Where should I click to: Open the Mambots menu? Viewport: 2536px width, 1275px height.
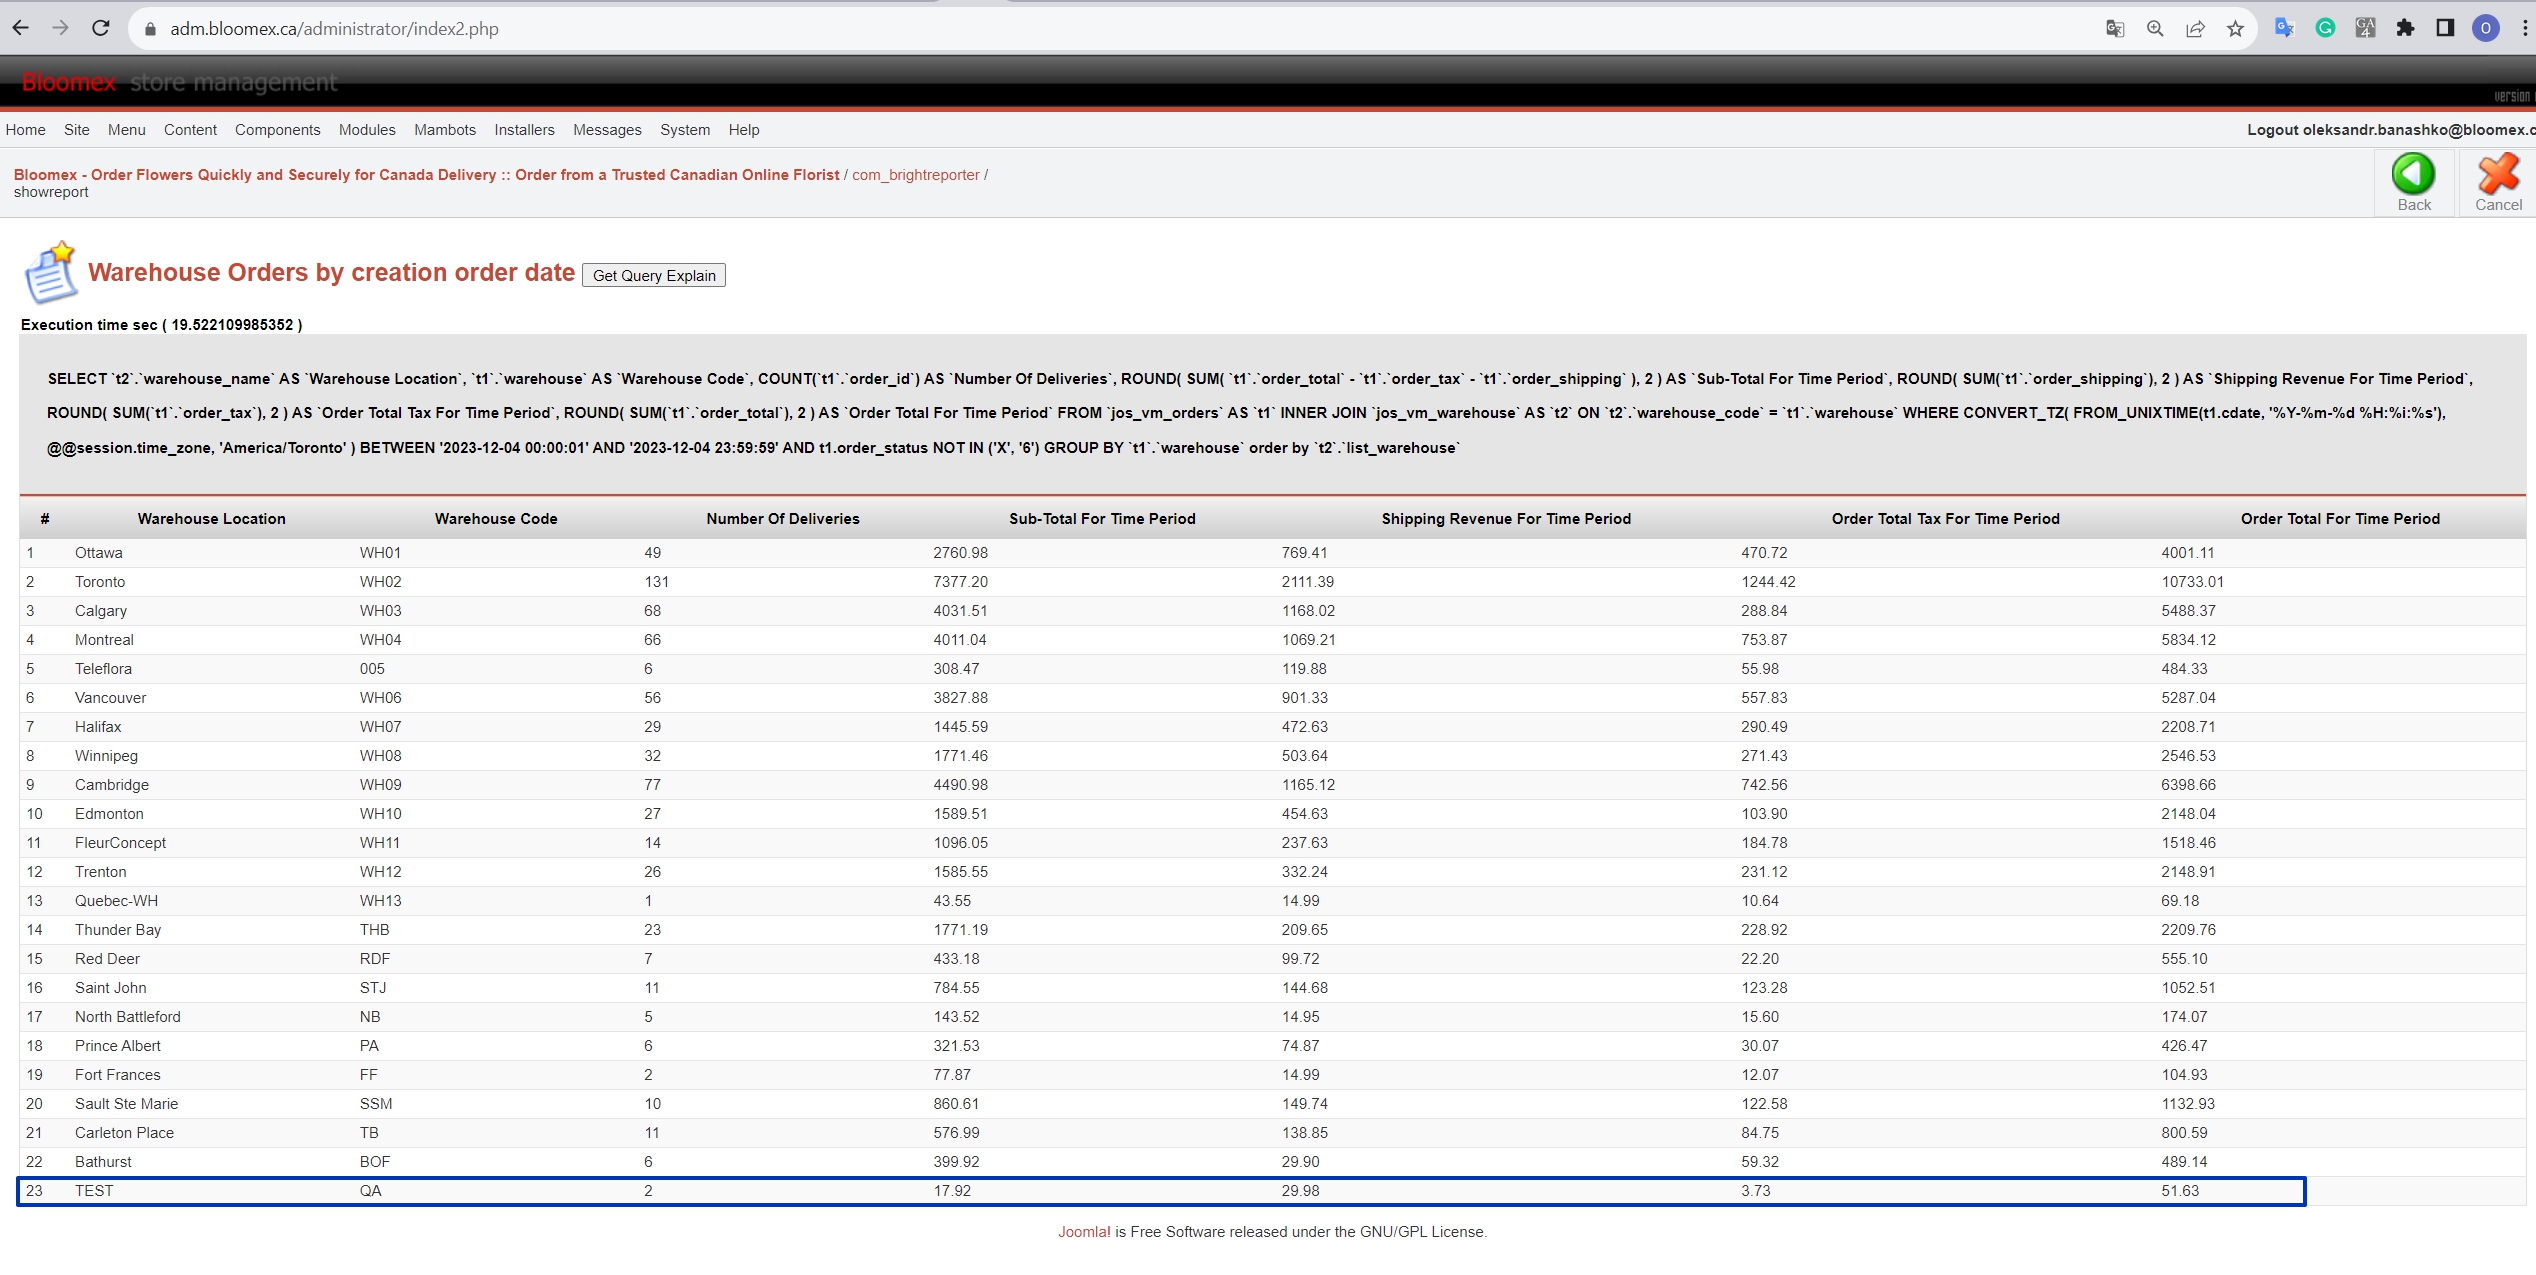tap(445, 130)
